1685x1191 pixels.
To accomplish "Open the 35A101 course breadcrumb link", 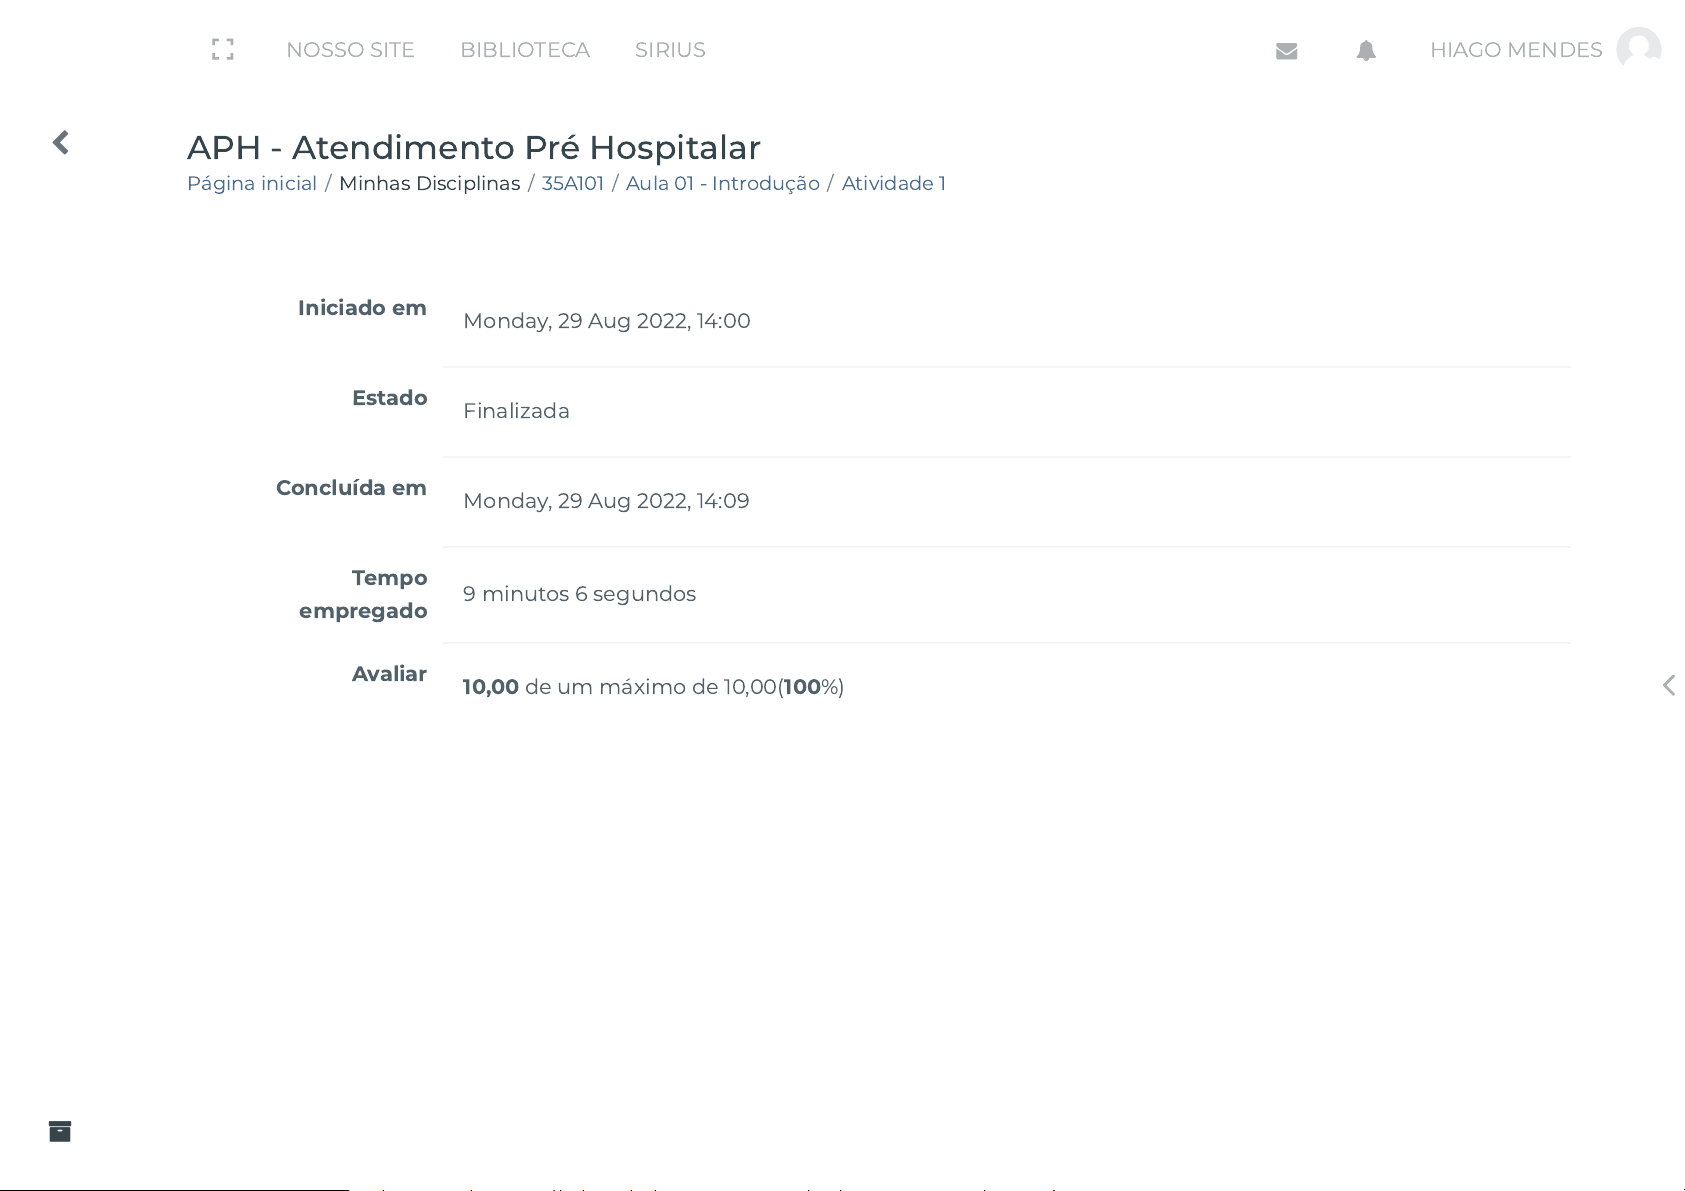I will [573, 183].
